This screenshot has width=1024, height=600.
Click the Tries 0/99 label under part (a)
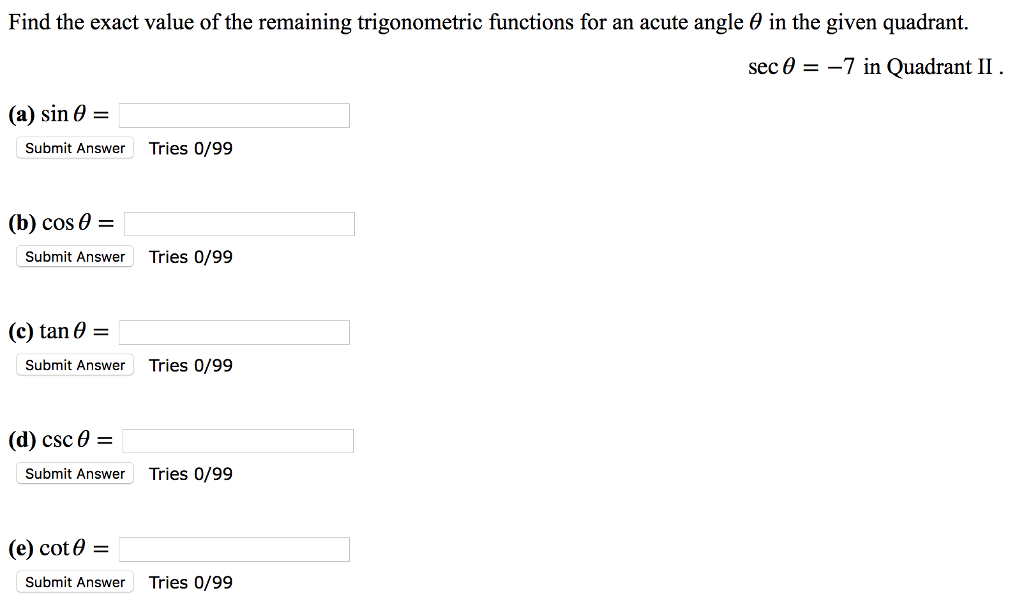(190, 147)
